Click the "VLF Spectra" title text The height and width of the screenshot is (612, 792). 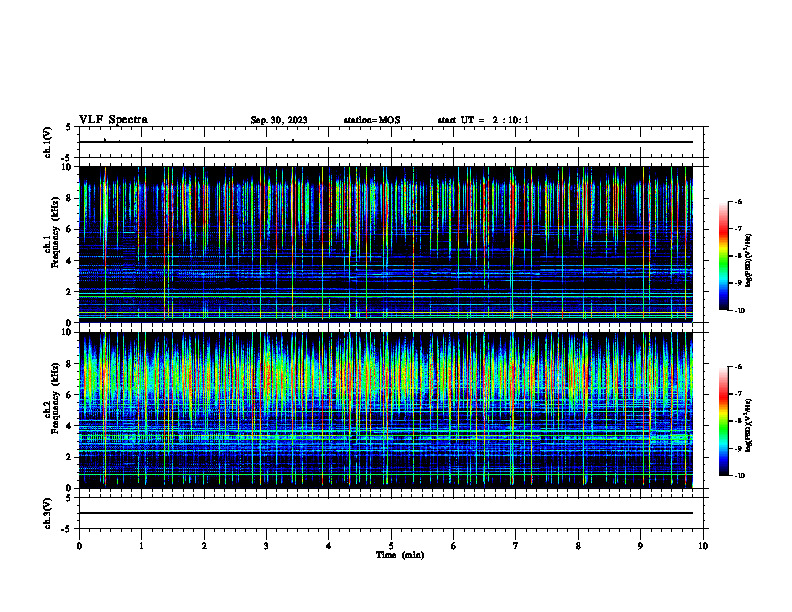pos(113,120)
